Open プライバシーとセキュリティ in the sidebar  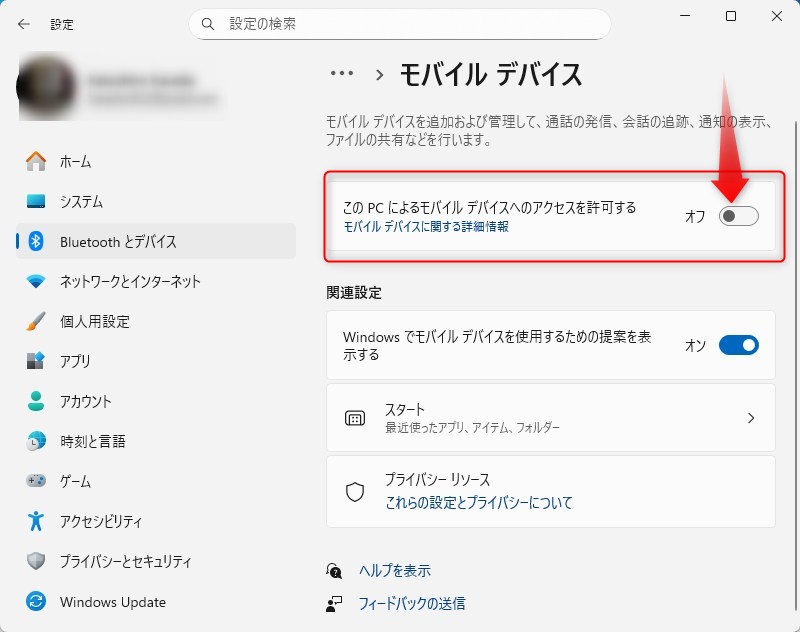(x=125, y=561)
